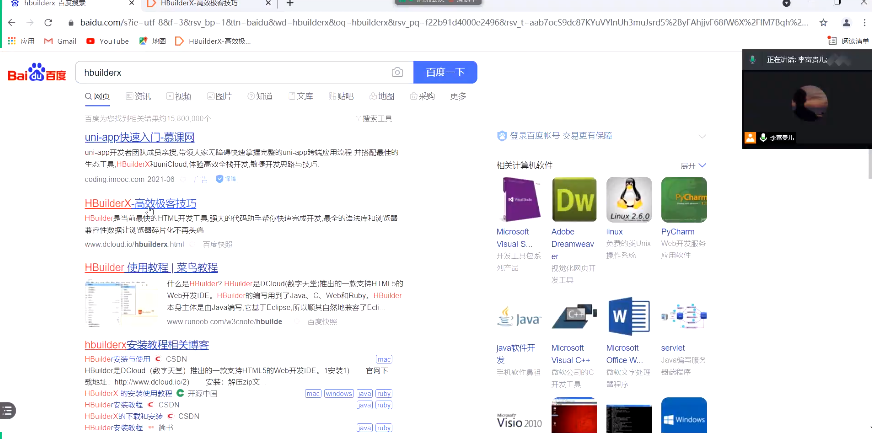The image size is (872, 439).
Task: Open the 地图 maps bookmark
Action: pyautogui.click(x=152, y=41)
